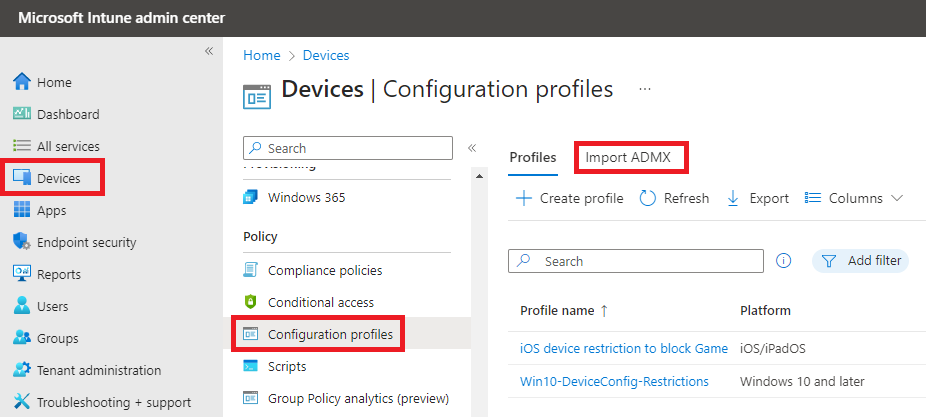Click the Add filter button

[860, 260]
